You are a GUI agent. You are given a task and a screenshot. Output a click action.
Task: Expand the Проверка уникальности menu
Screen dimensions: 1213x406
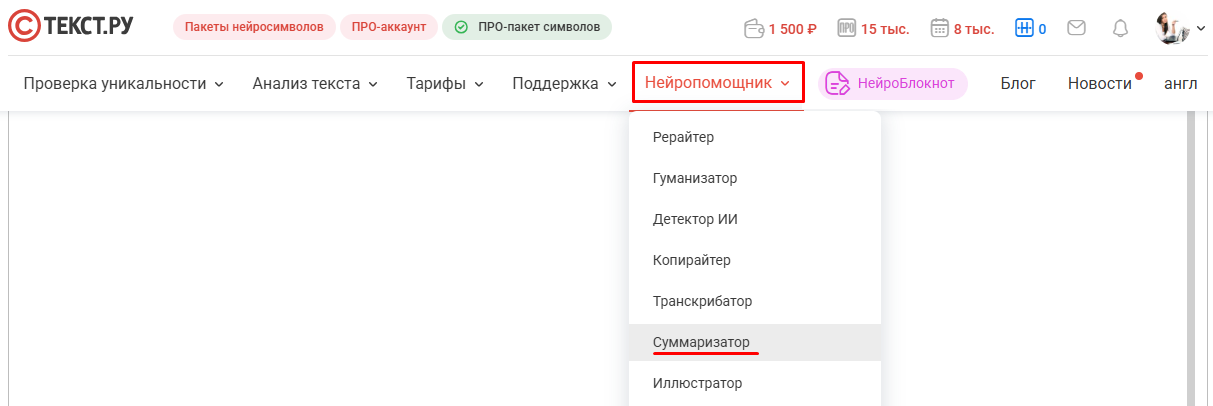(123, 83)
